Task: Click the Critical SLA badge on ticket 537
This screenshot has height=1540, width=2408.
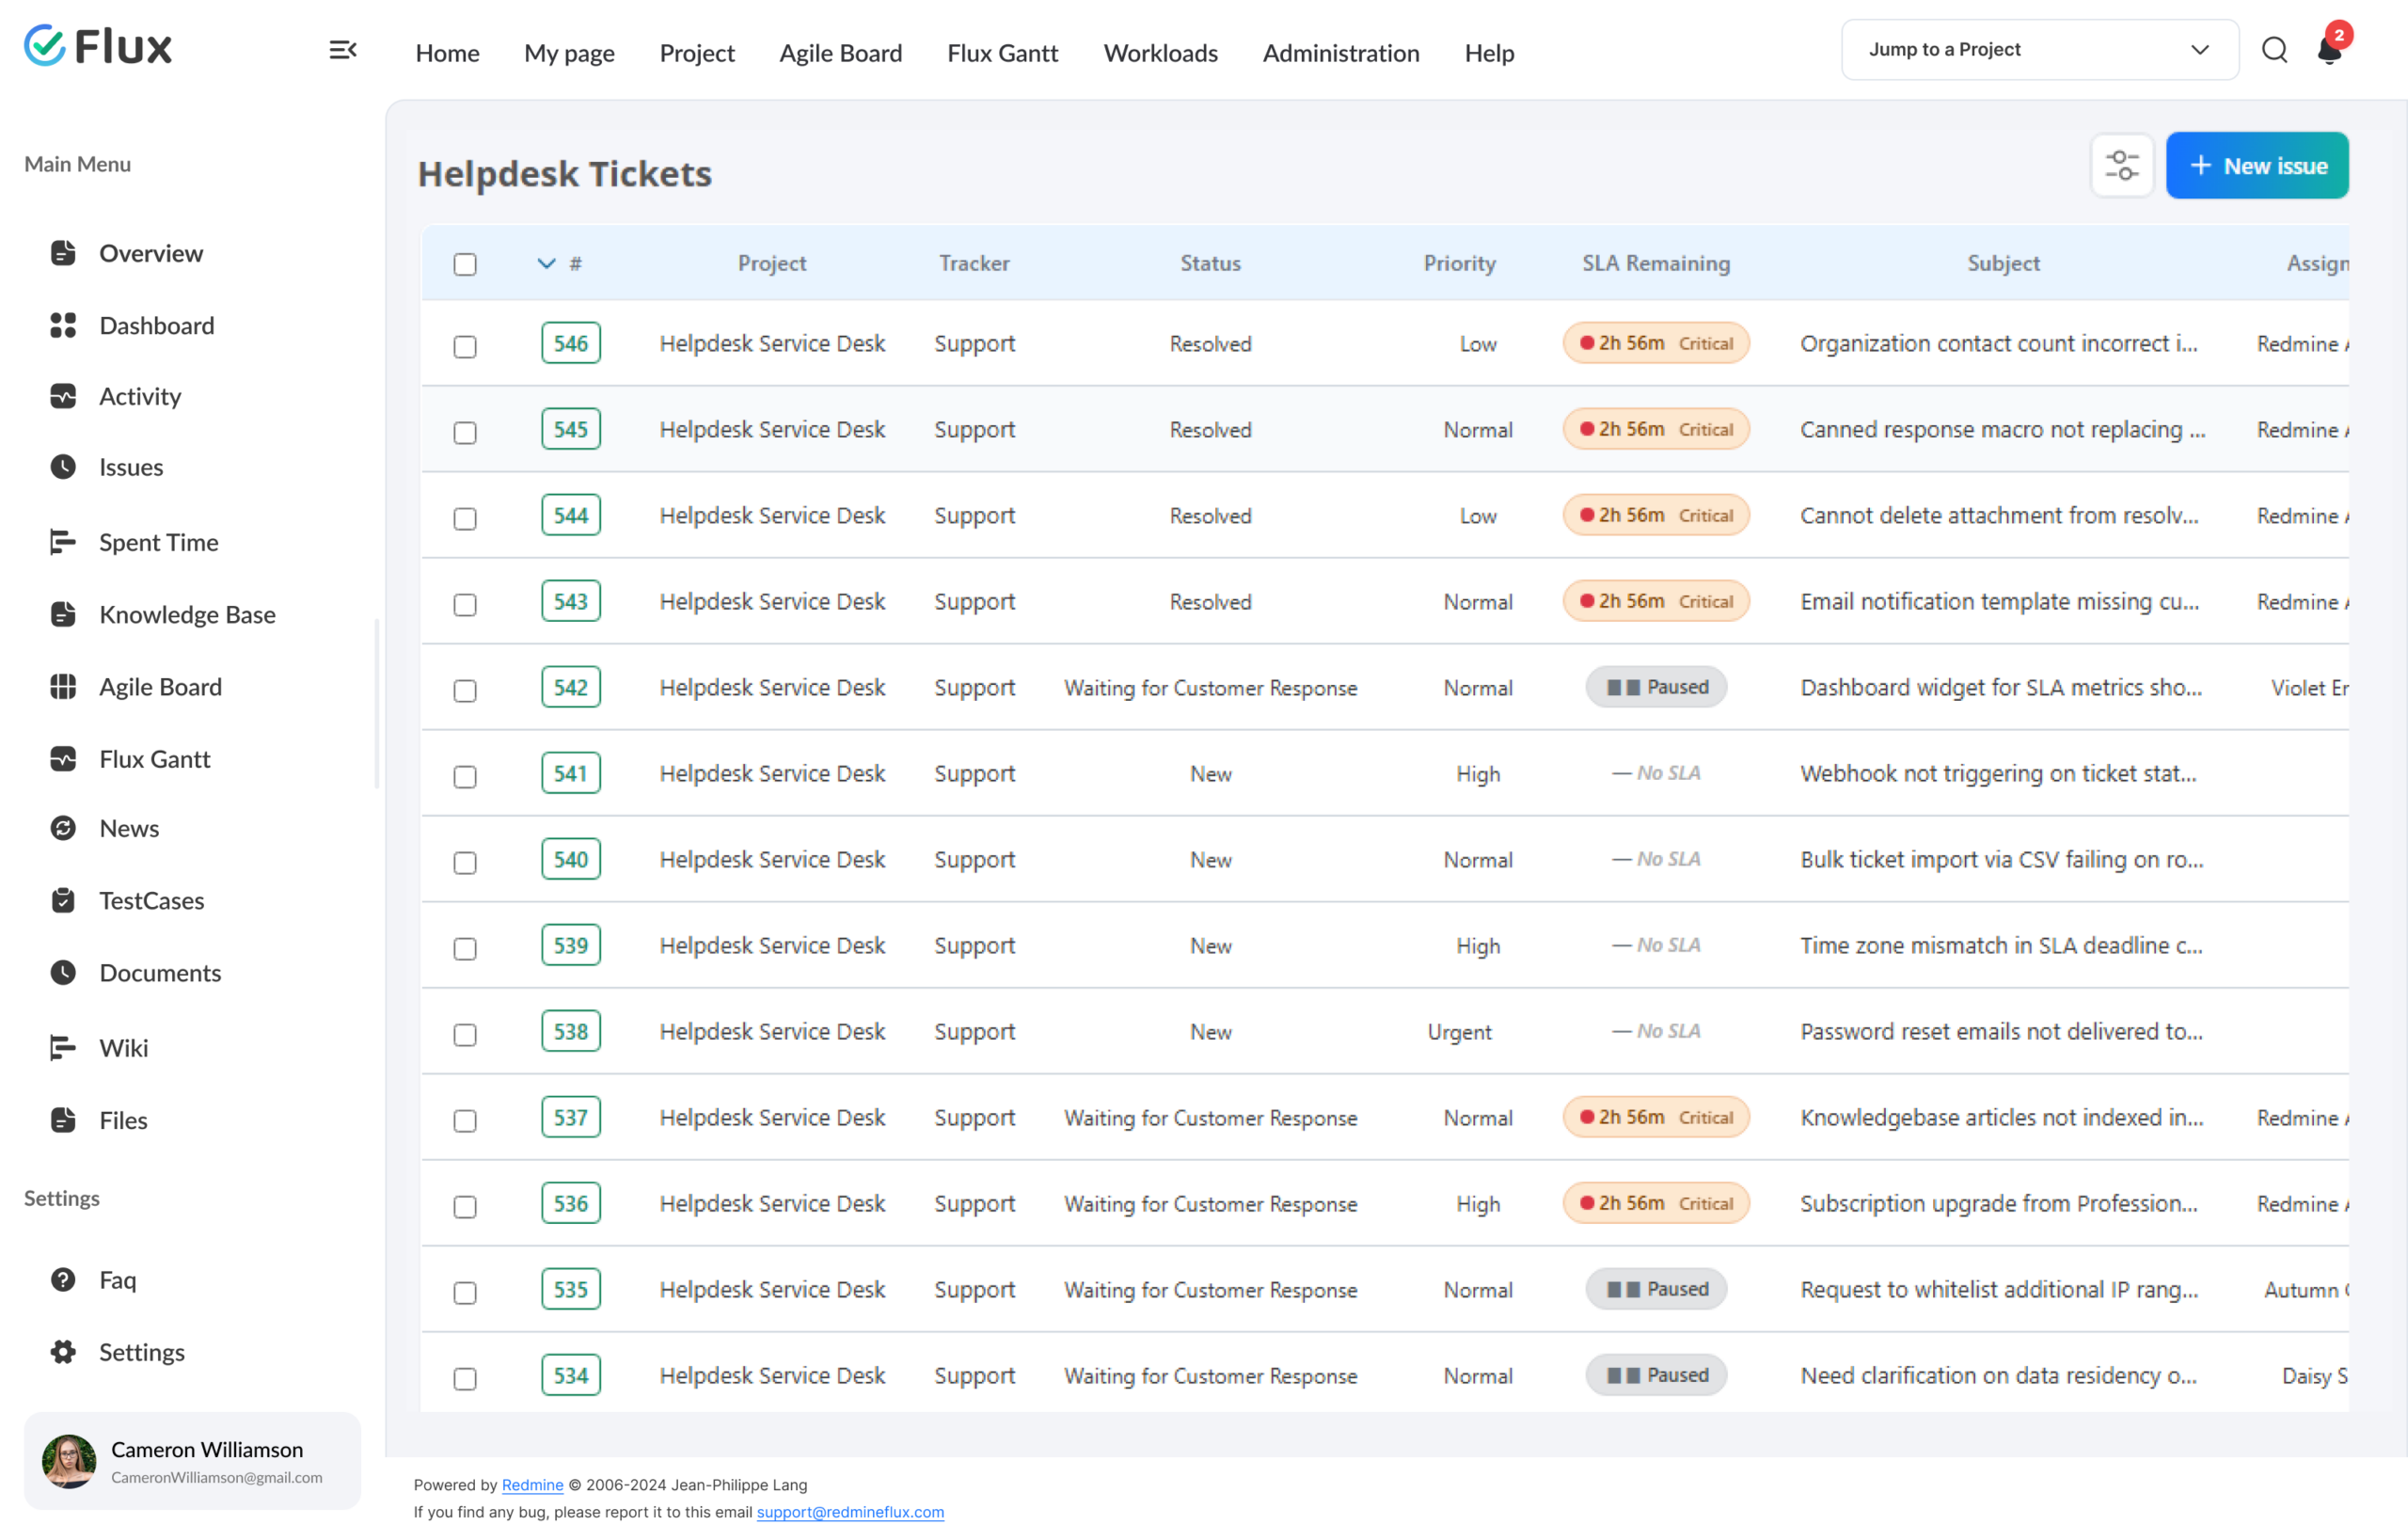Action: click(1656, 1117)
